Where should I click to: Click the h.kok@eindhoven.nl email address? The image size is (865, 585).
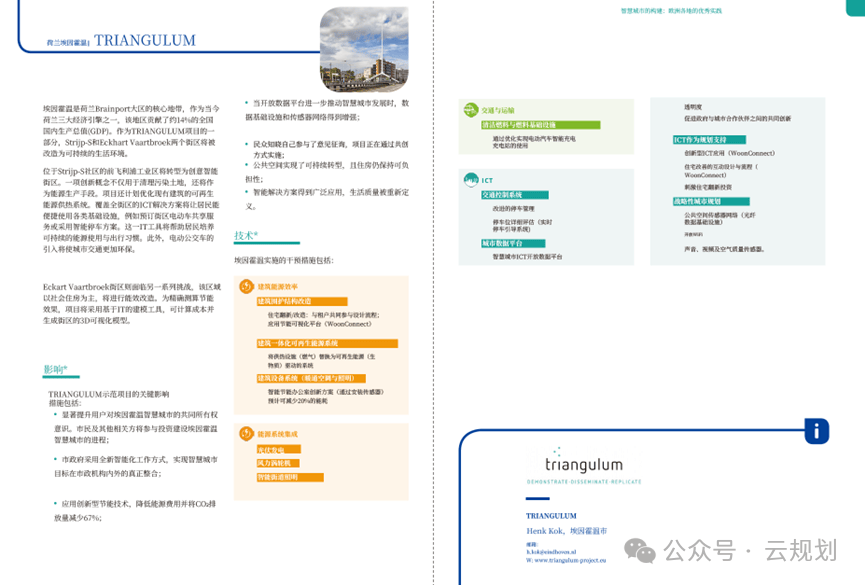(x=553, y=552)
